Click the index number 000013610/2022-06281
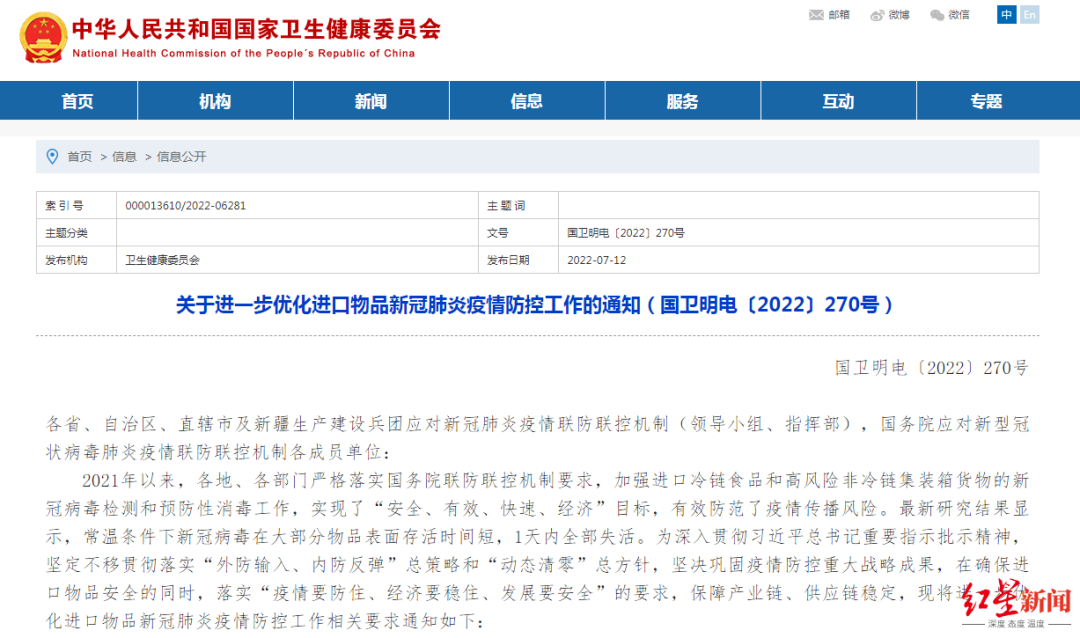 click(185, 205)
